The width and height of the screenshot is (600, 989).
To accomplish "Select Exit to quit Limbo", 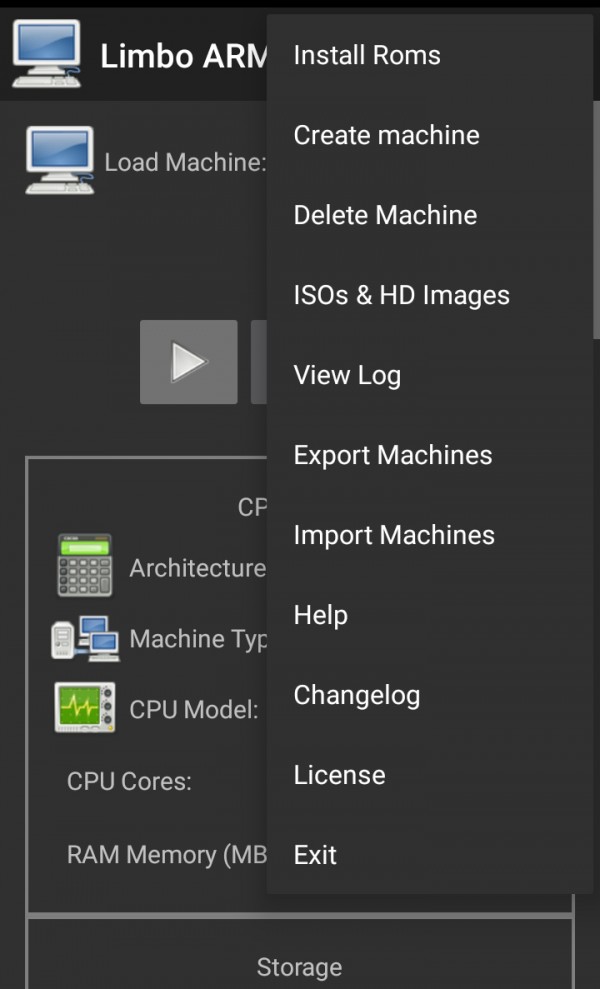I will [x=430, y=856].
